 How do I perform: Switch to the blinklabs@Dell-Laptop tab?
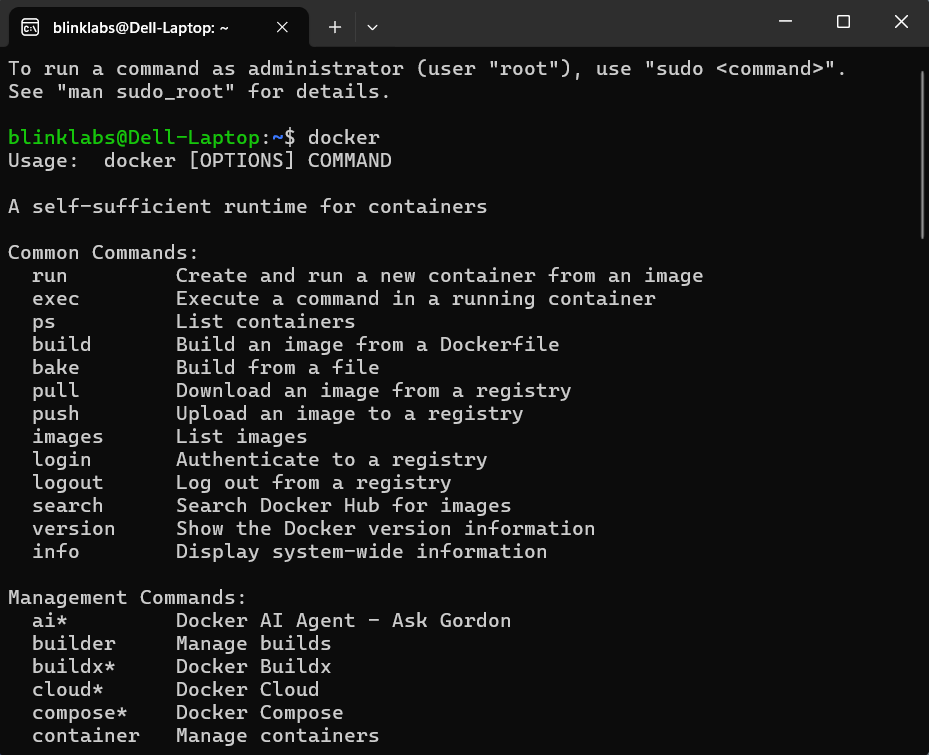pyautogui.click(x=150, y=28)
